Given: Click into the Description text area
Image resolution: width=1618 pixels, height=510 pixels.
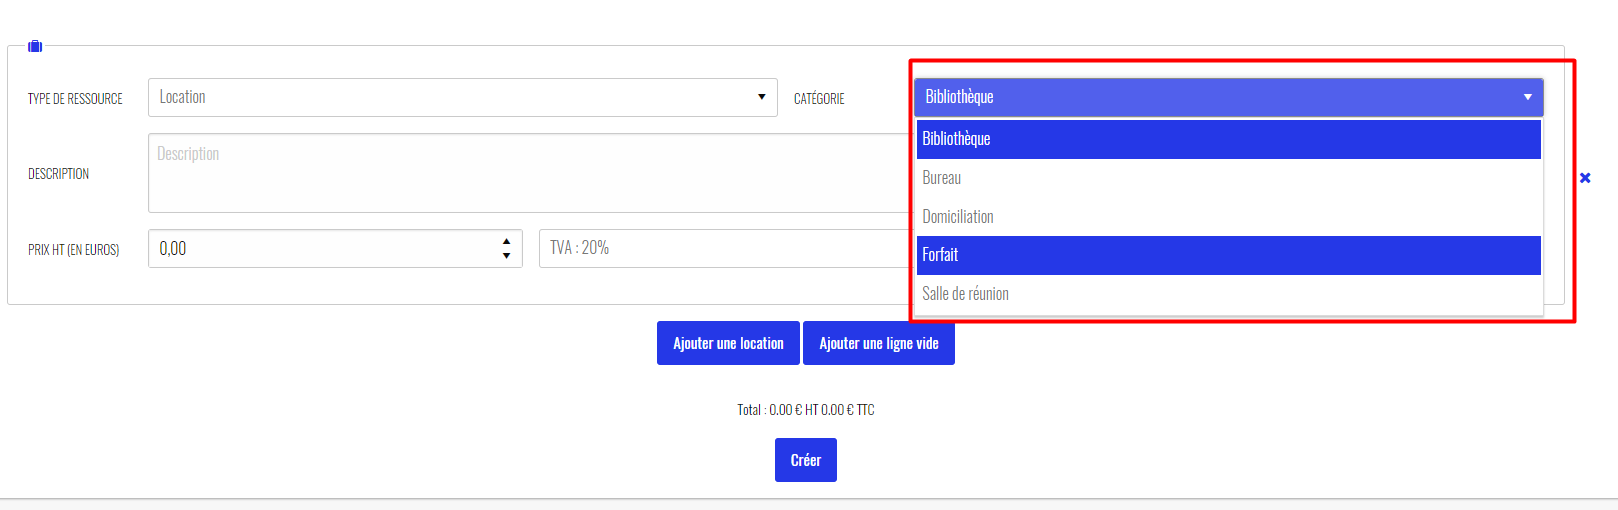Looking at the screenshot, I should [530, 173].
